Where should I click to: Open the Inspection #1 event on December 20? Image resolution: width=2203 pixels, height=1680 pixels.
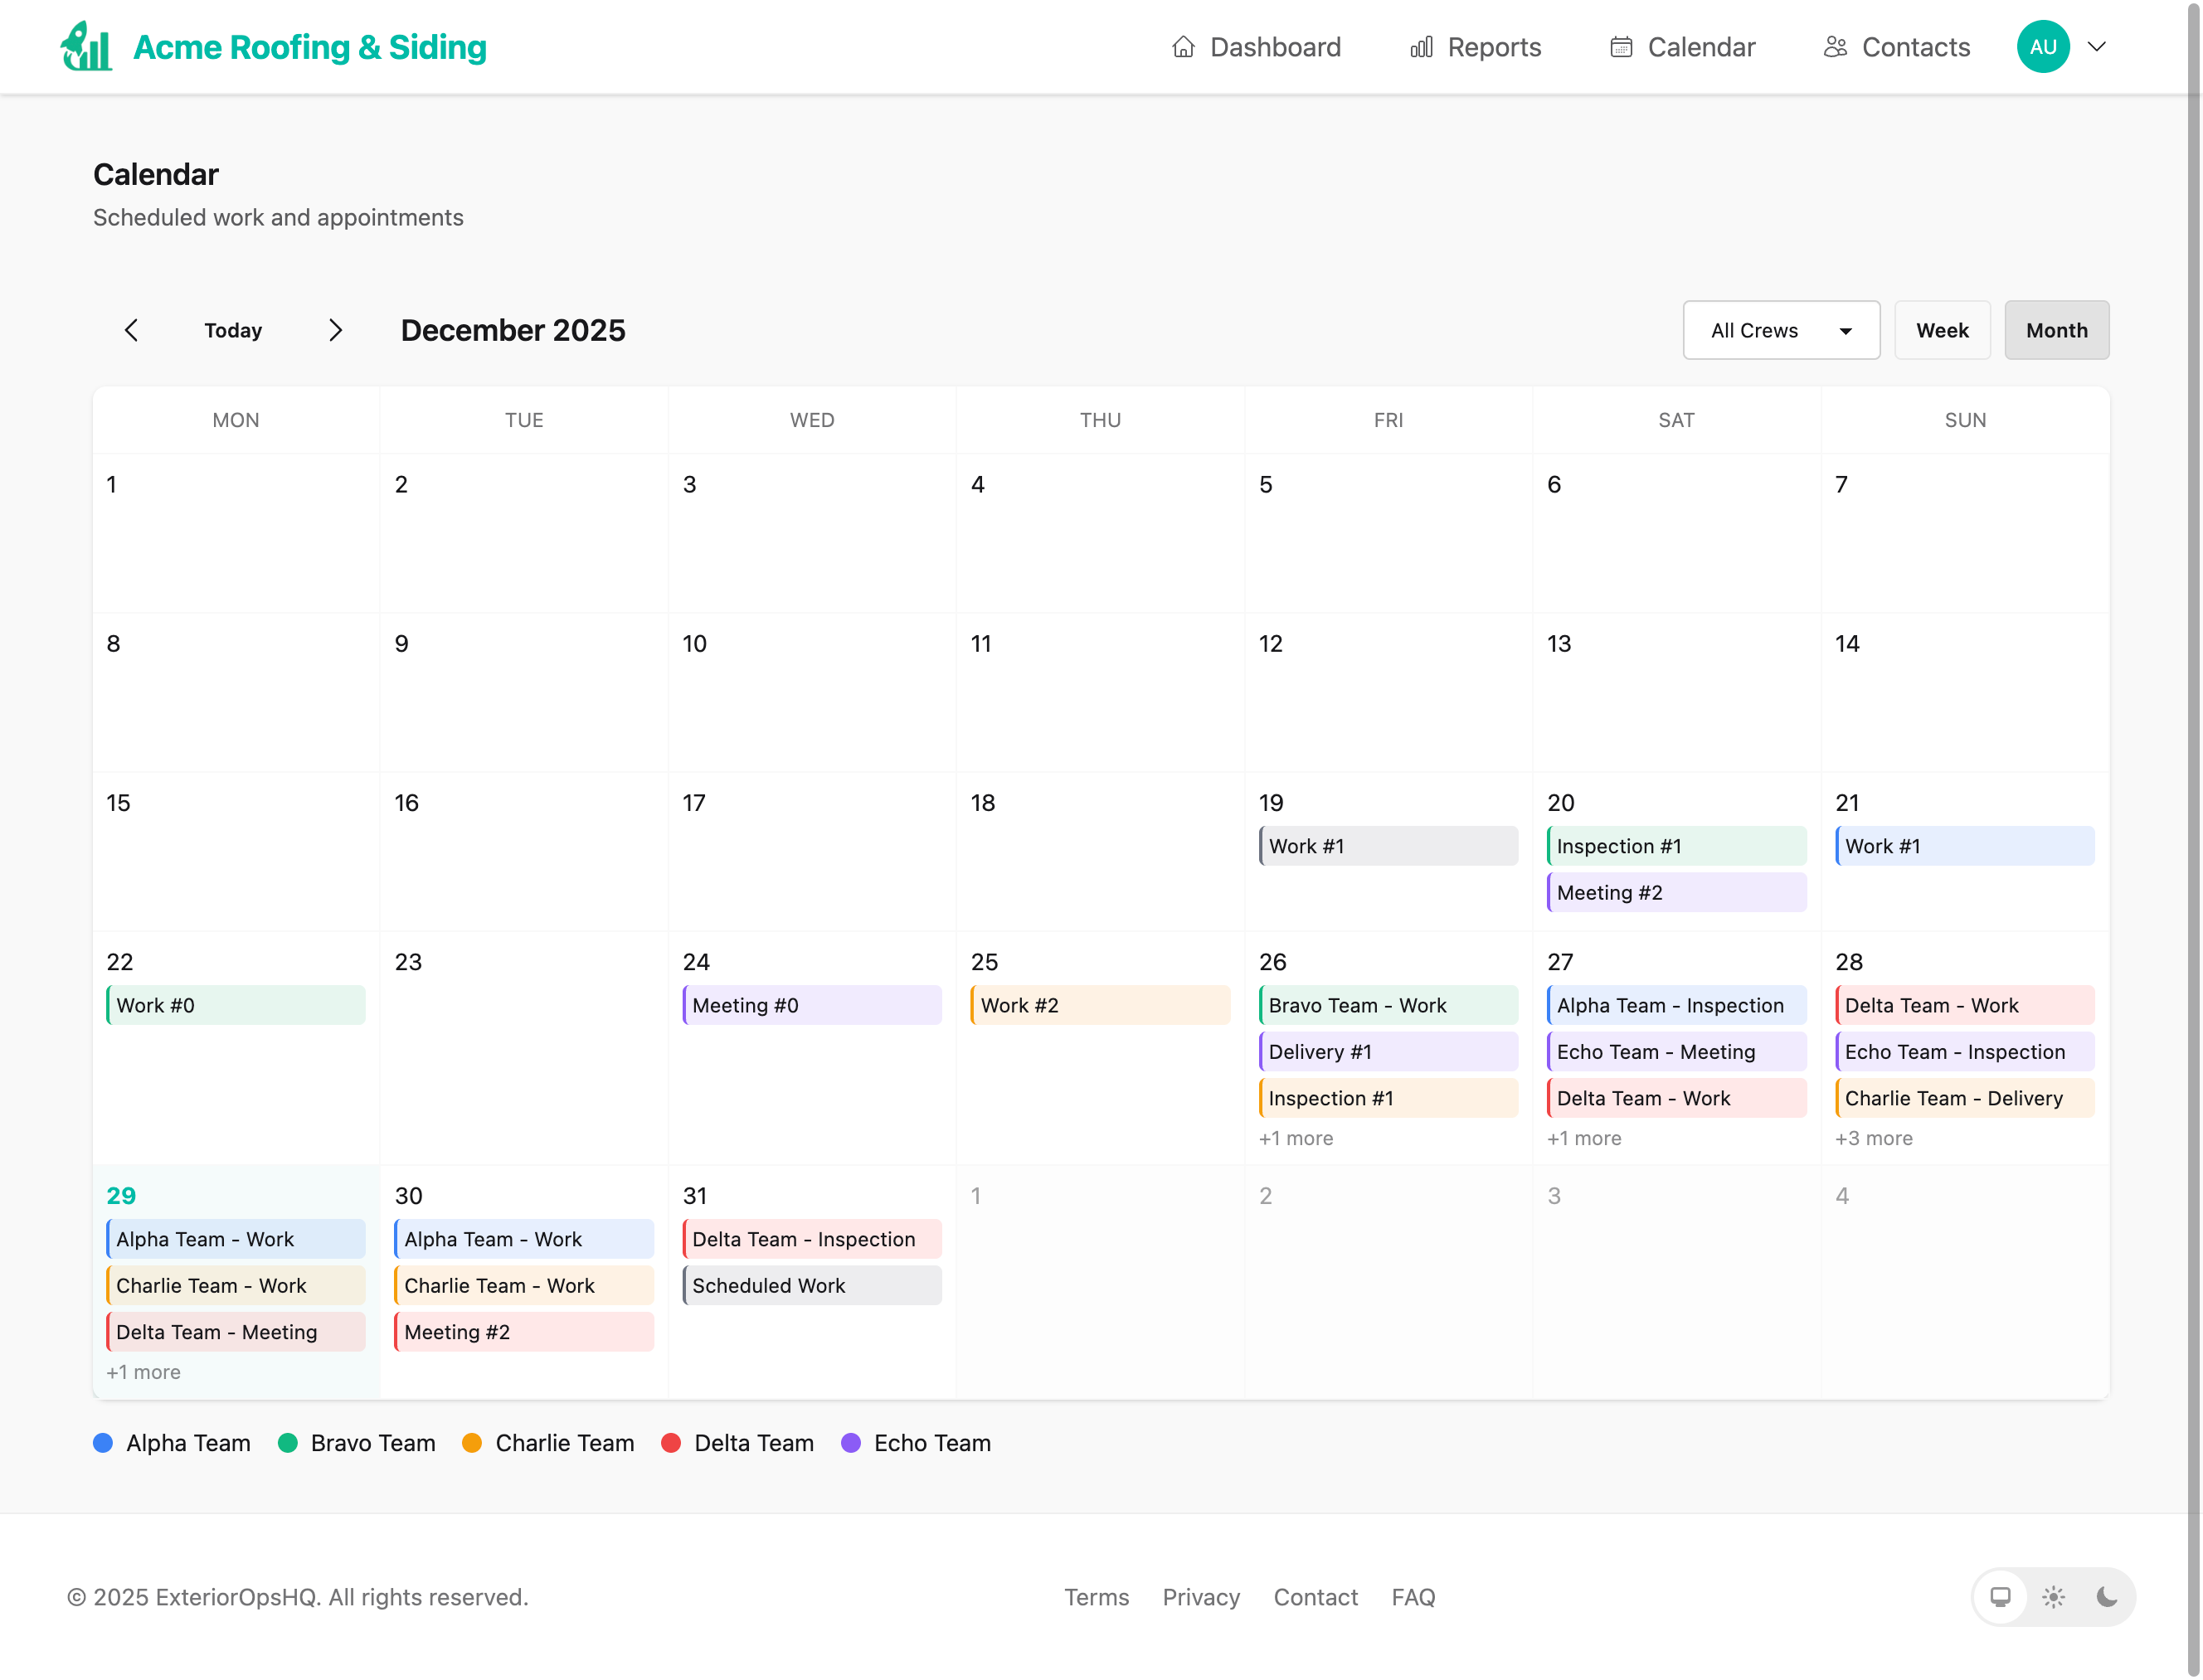tap(1676, 846)
